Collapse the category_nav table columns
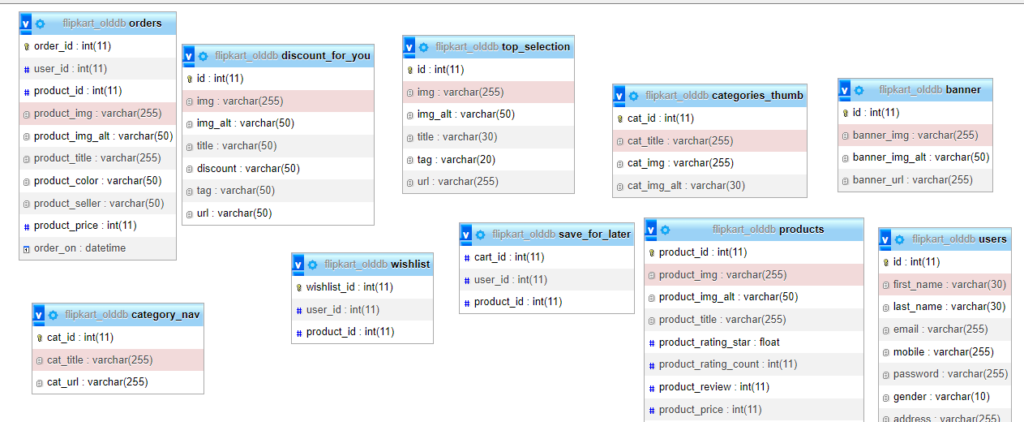Screen dimensions: 1024x422 coord(39,316)
